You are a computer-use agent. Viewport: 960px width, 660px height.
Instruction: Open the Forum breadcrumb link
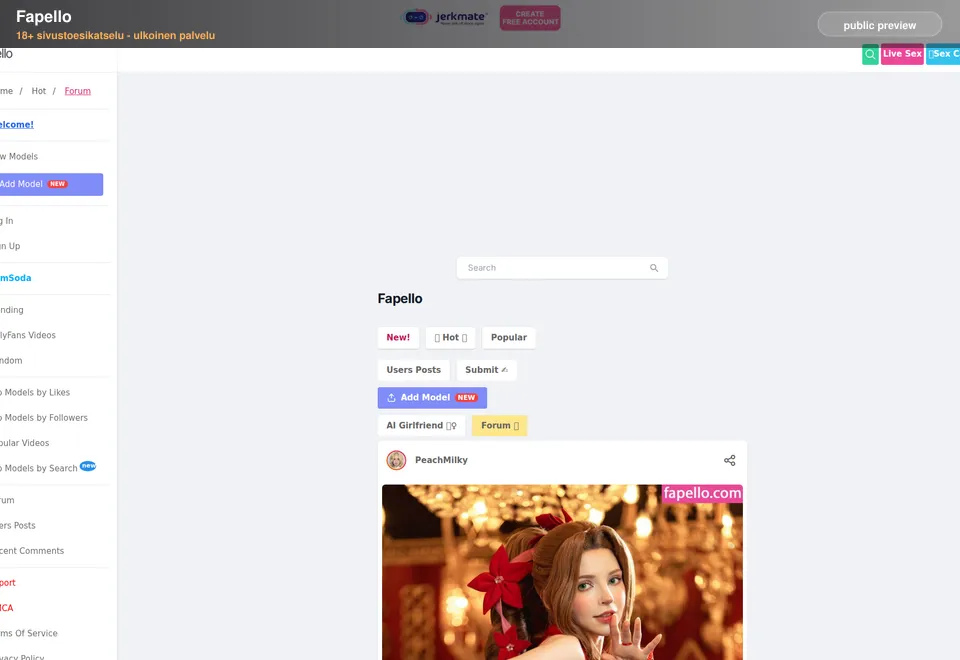tap(78, 91)
